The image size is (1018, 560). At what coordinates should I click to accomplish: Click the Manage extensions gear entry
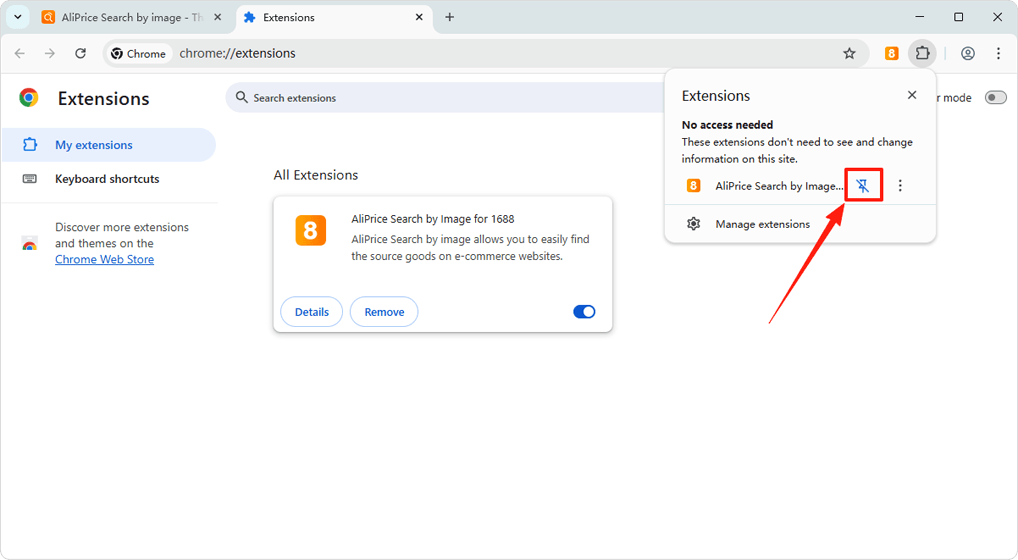coord(762,224)
